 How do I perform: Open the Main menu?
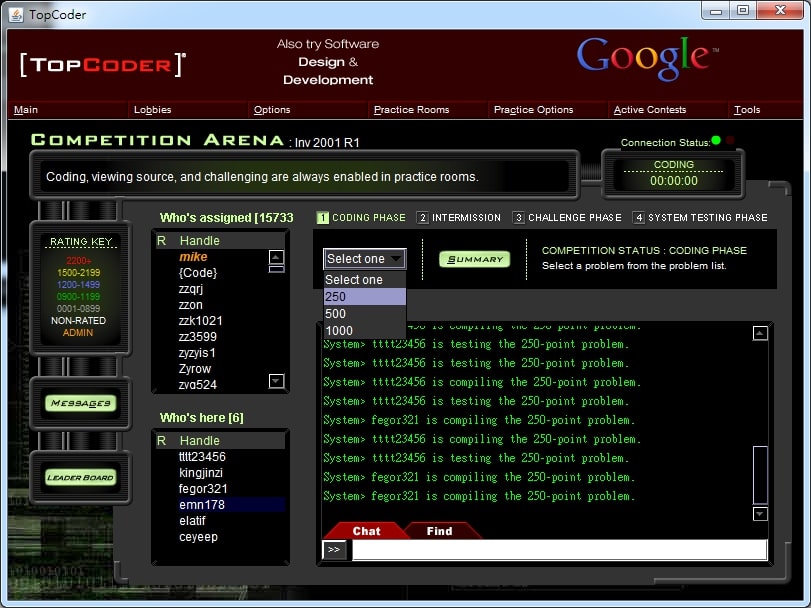tap(26, 110)
